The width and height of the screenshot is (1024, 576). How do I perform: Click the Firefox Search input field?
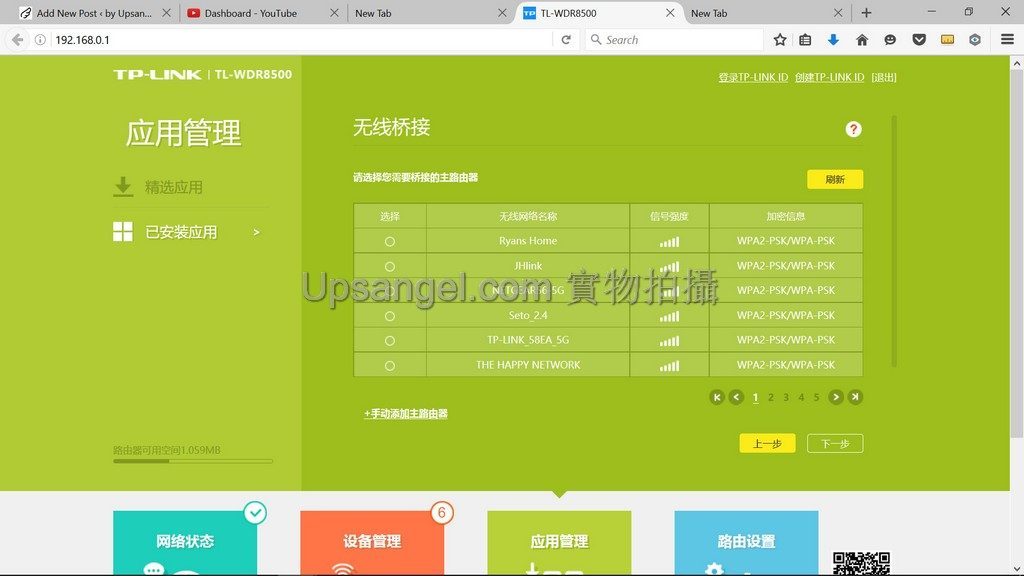pyautogui.click(x=674, y=40)
